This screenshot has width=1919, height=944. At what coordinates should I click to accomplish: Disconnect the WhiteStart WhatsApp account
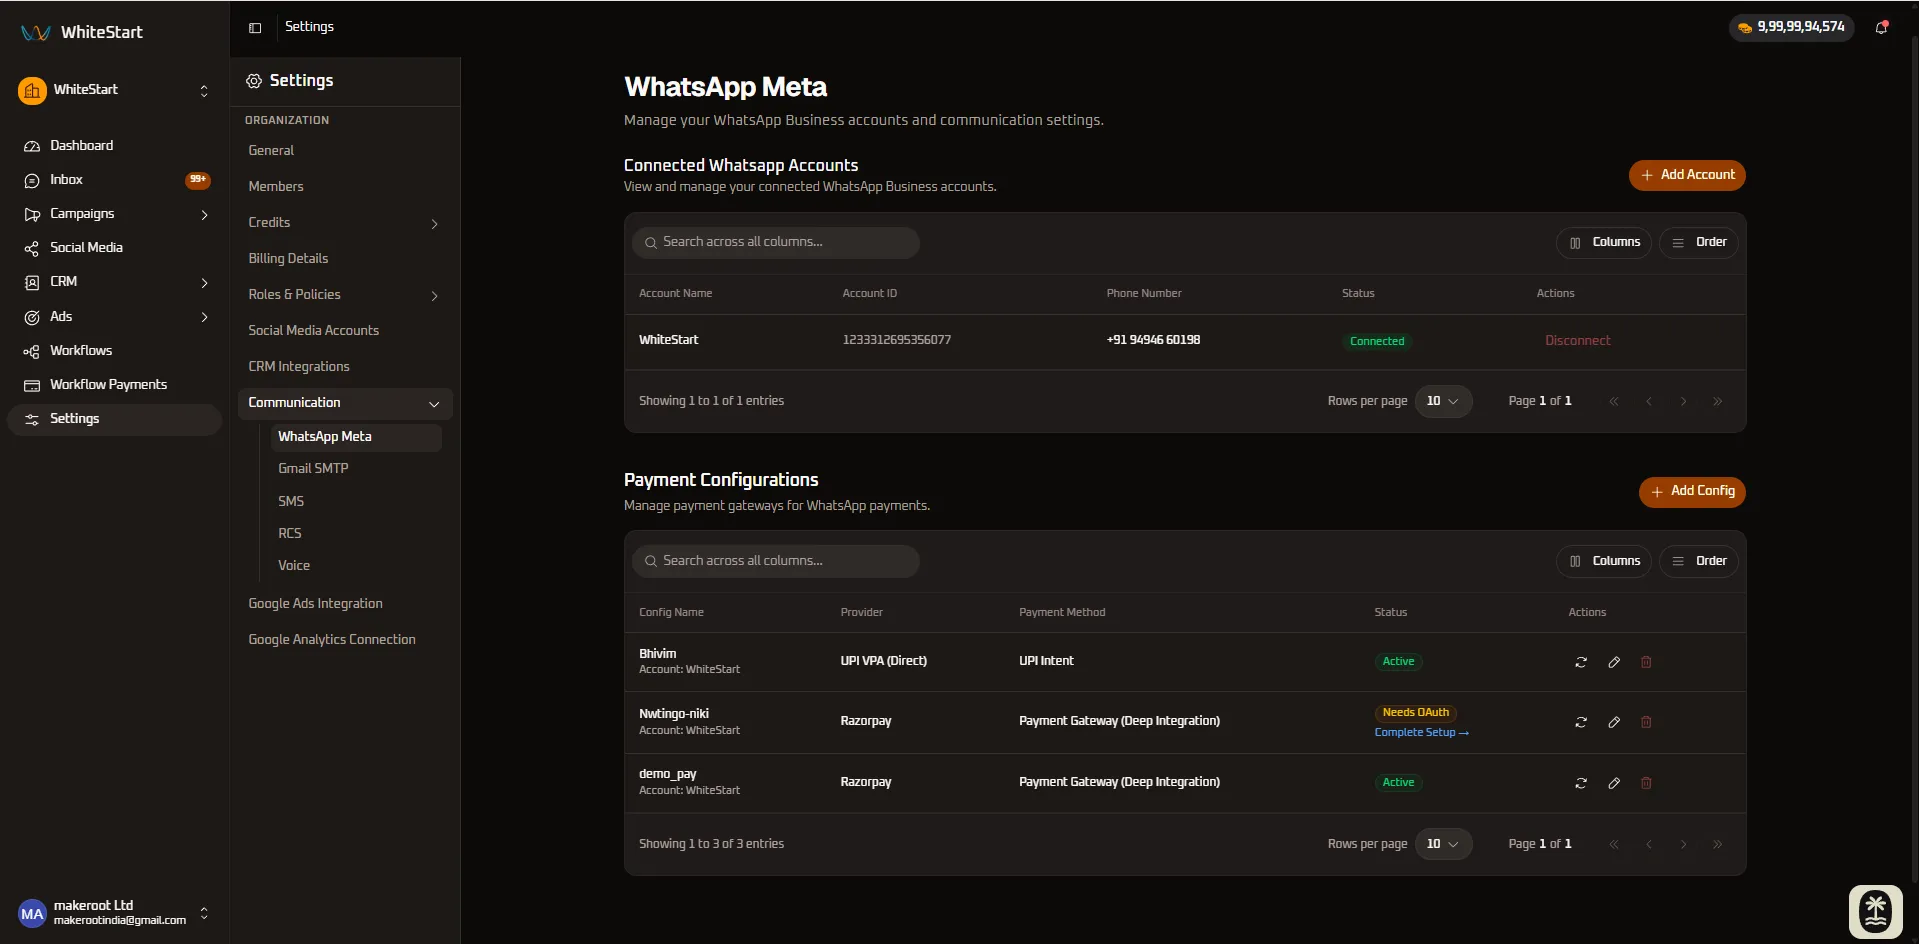click(1577, 341)
